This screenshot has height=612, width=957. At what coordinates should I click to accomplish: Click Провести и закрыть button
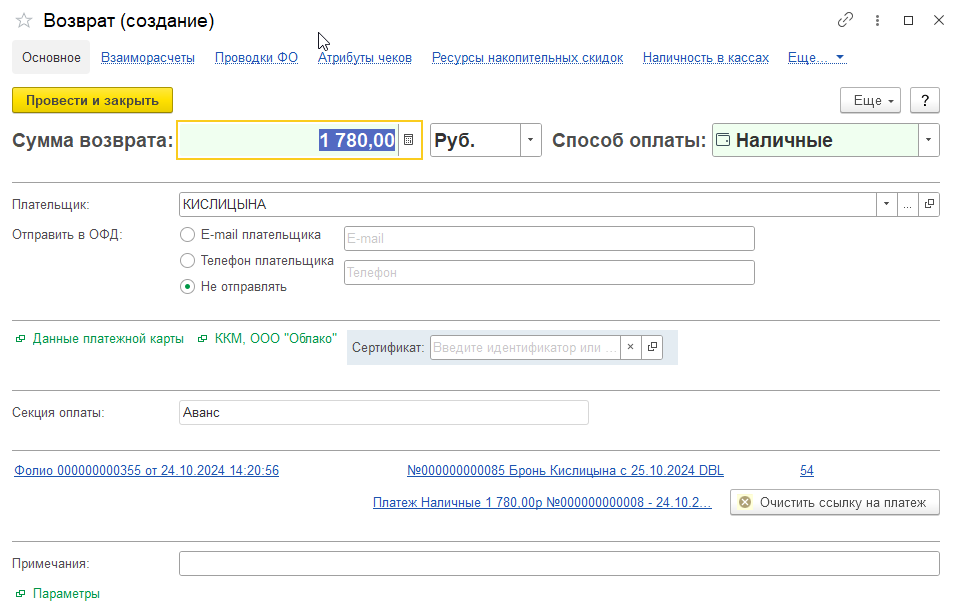pyautogui.click(x=92, y=100)
